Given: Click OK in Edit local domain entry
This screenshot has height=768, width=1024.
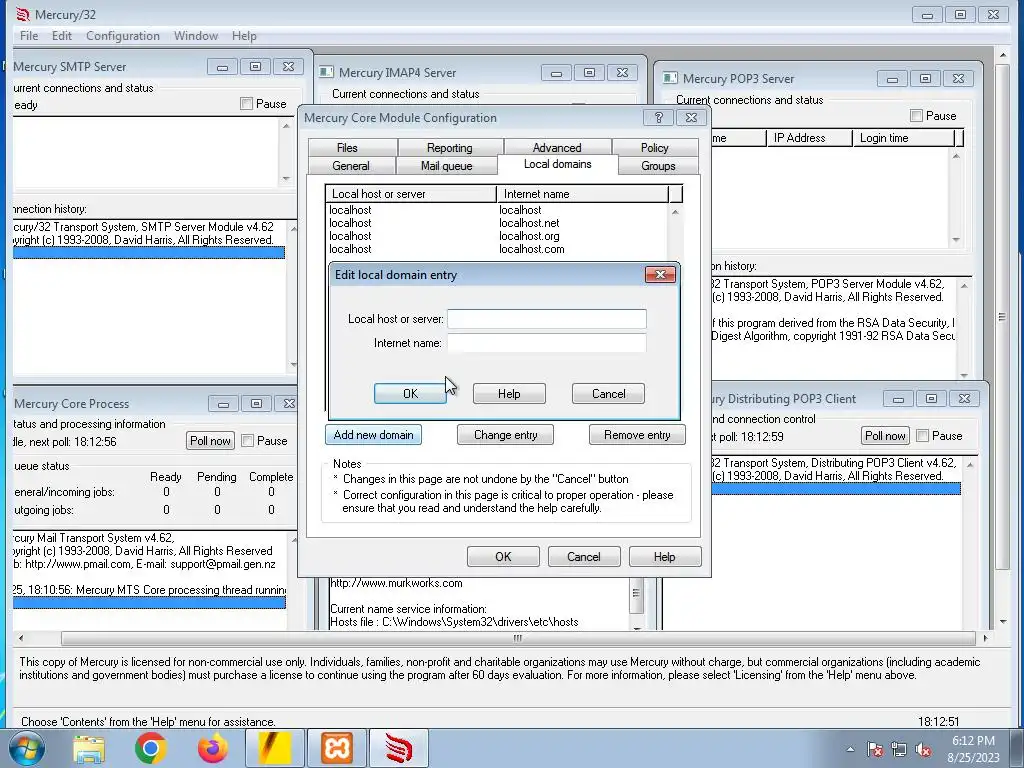Looking at the screenshot, I should pyautogui.click(x=410, y=393).
